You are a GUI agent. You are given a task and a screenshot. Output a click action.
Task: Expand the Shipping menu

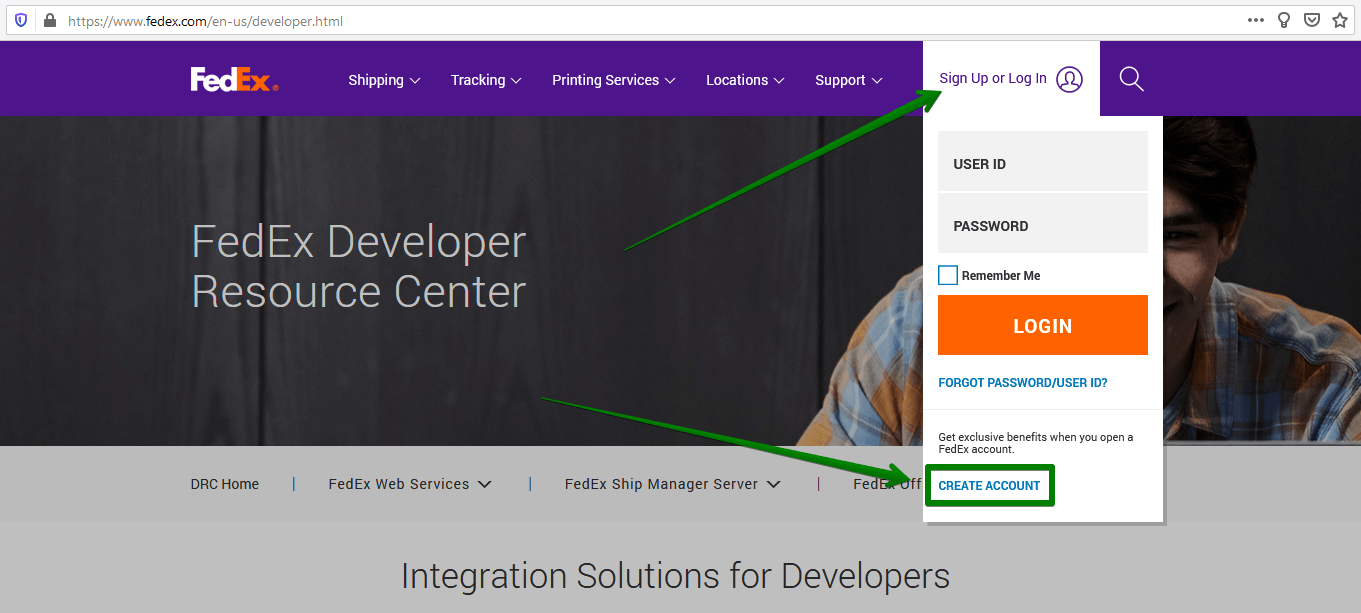click(384, 80)
